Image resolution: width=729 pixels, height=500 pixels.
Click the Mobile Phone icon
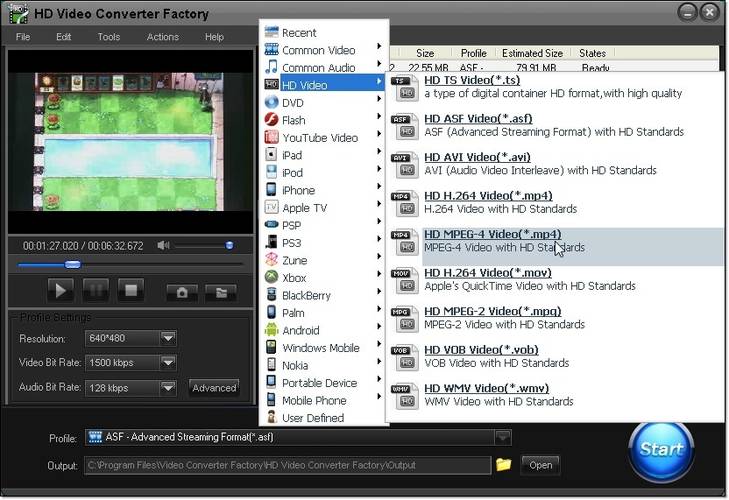pos(272,400)
